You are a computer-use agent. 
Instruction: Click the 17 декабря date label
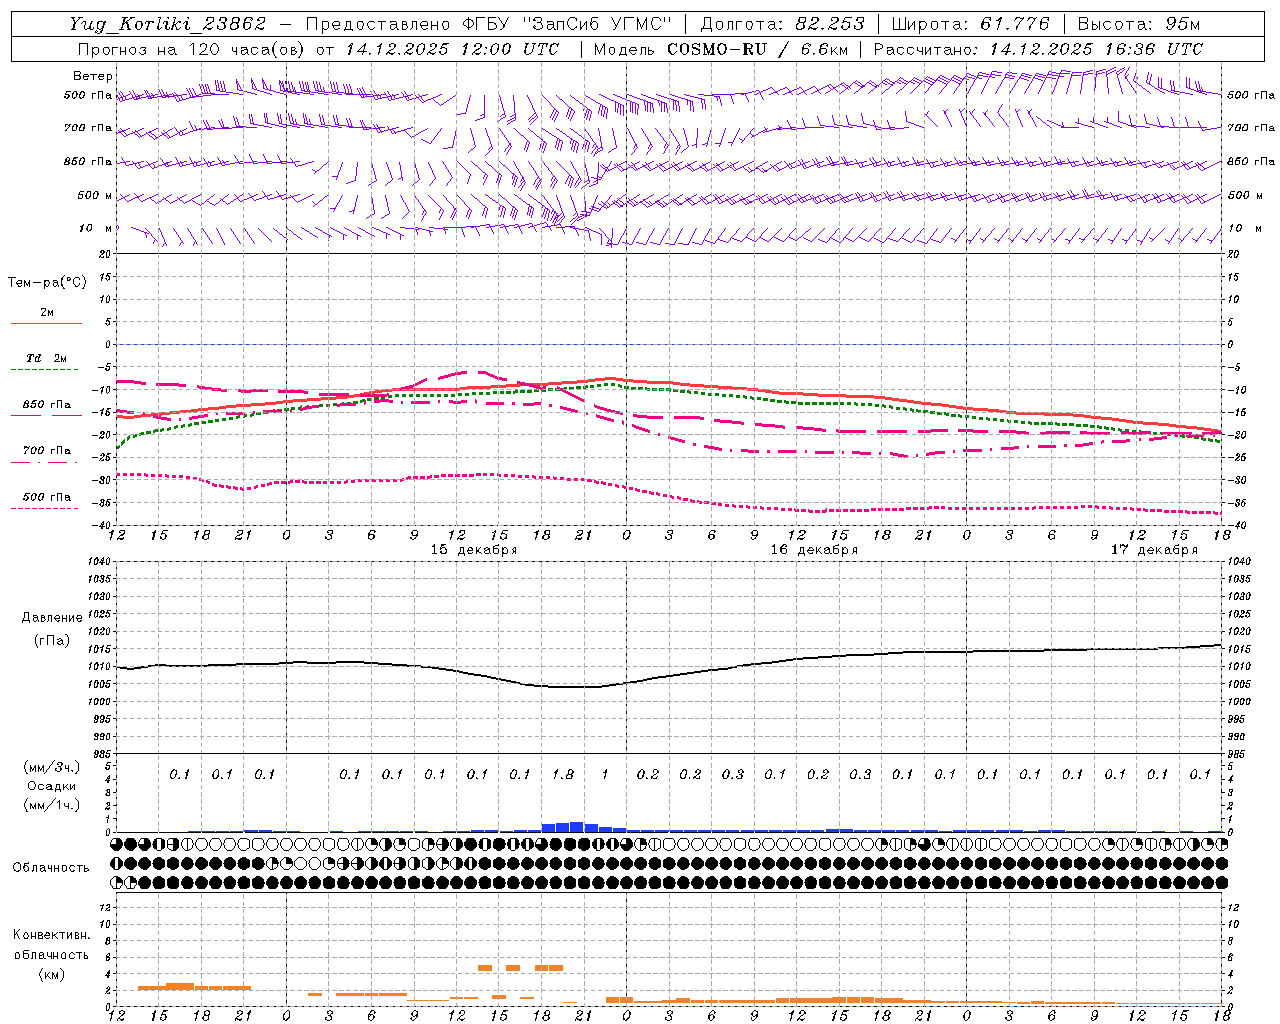tap(1154, 550)
